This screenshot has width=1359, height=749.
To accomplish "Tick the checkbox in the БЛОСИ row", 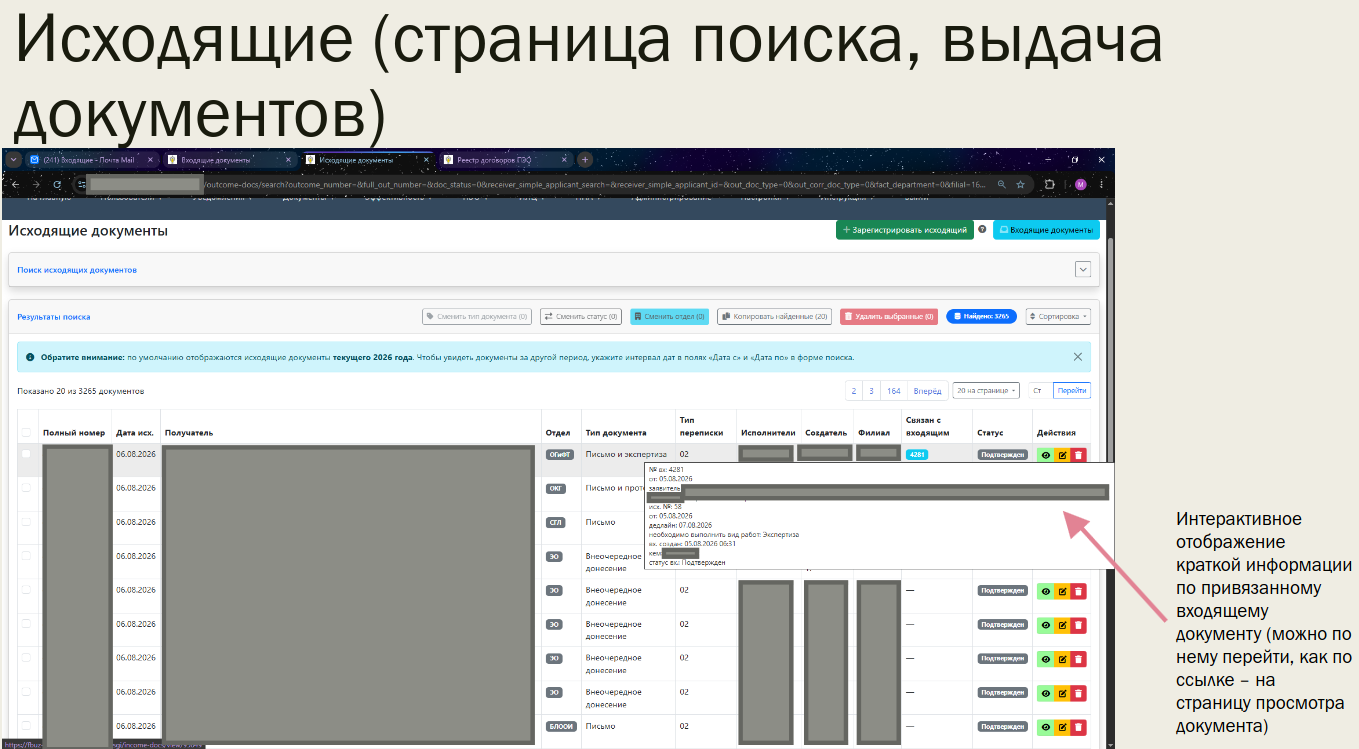I will tap(26, 726).
